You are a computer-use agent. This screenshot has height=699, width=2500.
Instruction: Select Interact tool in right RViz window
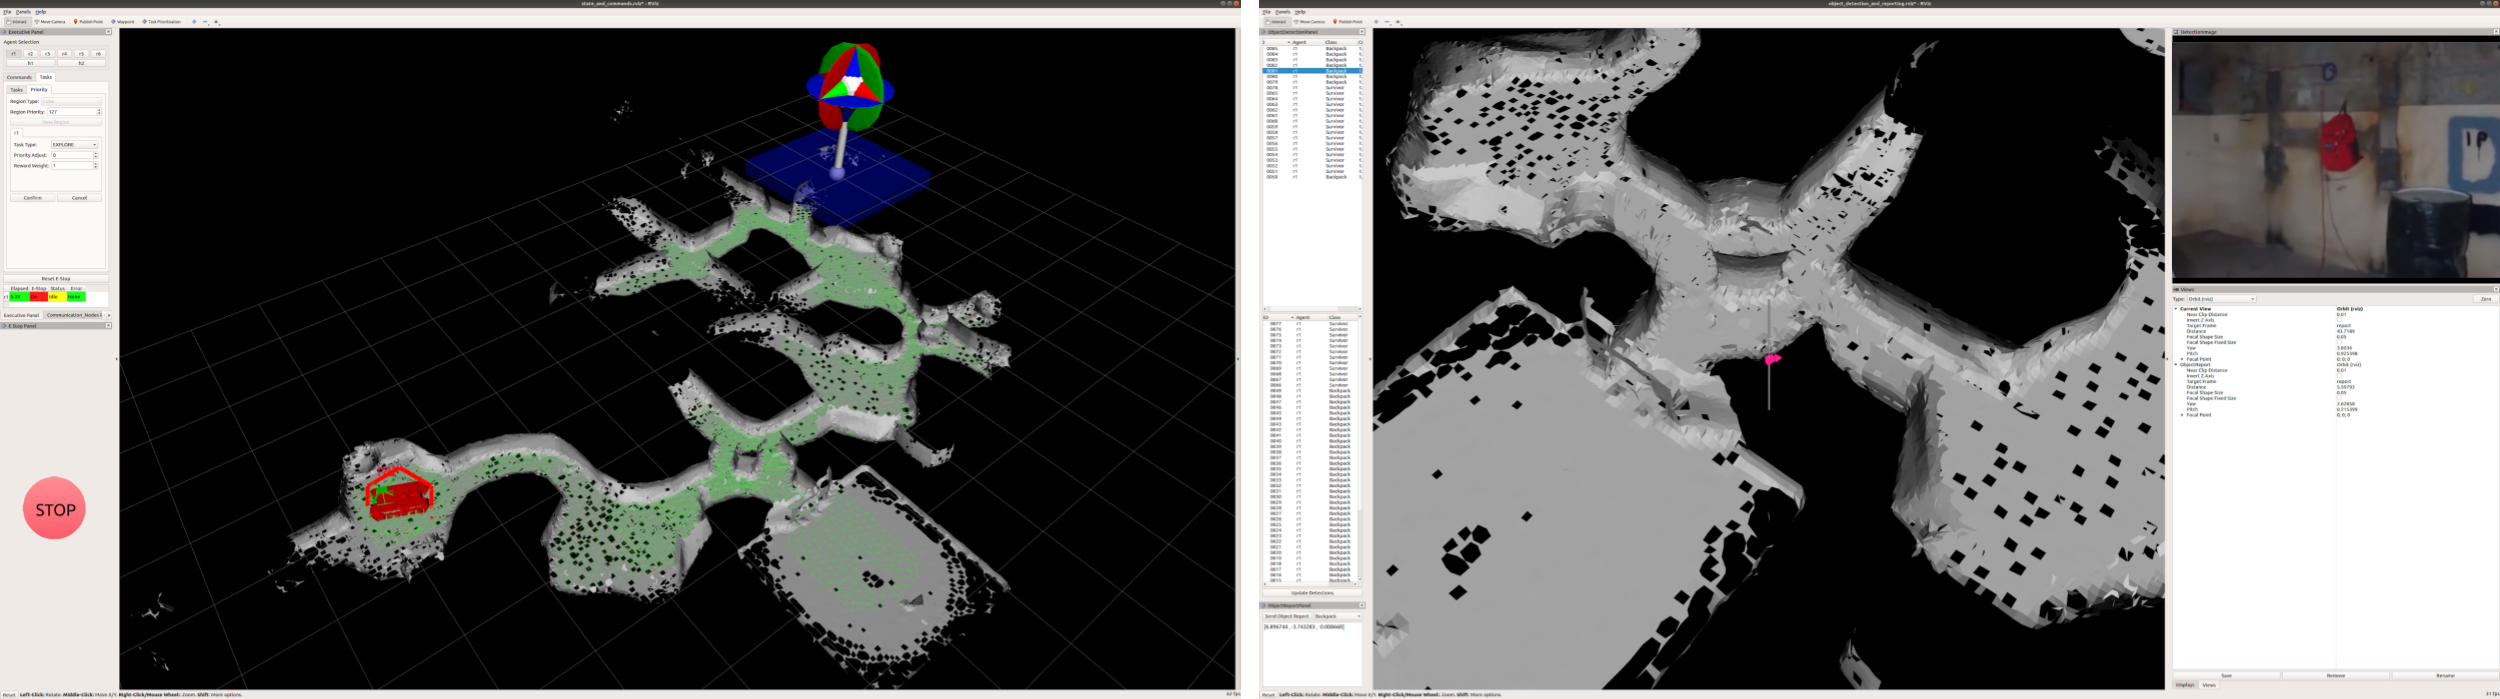click(x=1277, y=21)
